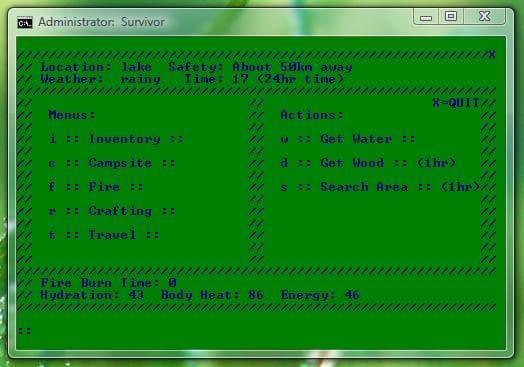Click the 'Body Heat: 86' status
This screenshot has width=524, height=367.
212,295
